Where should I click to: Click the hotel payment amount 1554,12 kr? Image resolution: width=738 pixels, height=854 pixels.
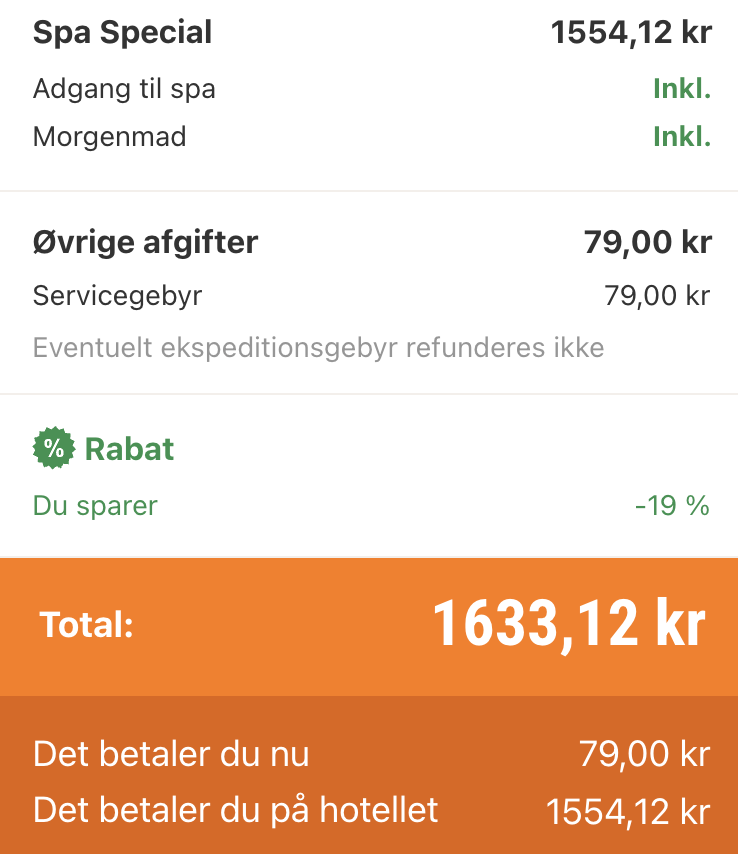(x=627, y=812)
